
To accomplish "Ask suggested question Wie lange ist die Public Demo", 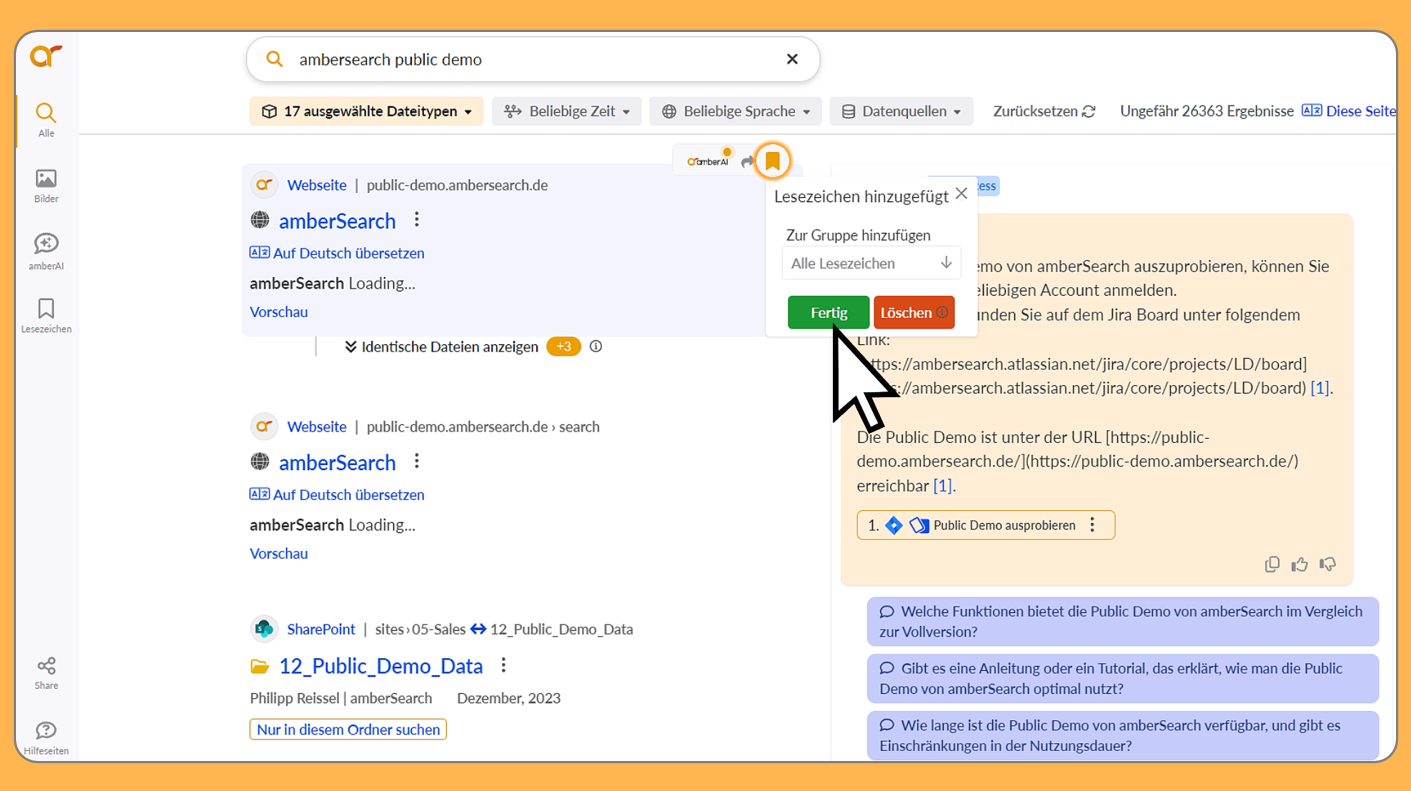I will [x=1123, y=736].
